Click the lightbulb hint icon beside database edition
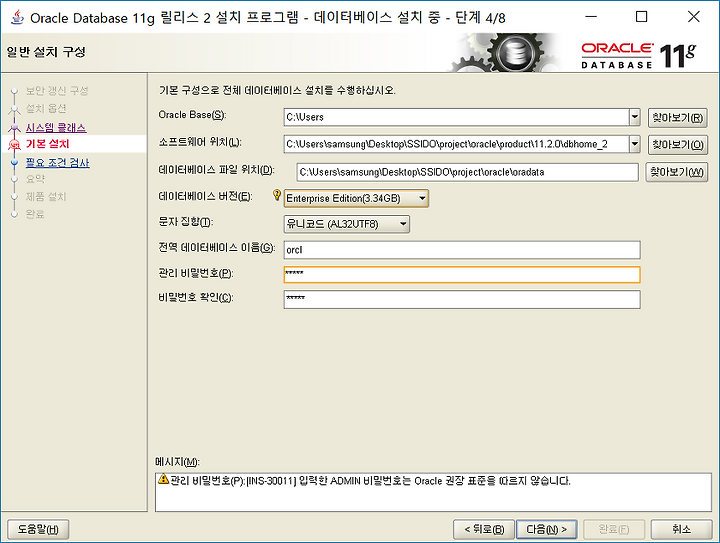 coord(276,195)
